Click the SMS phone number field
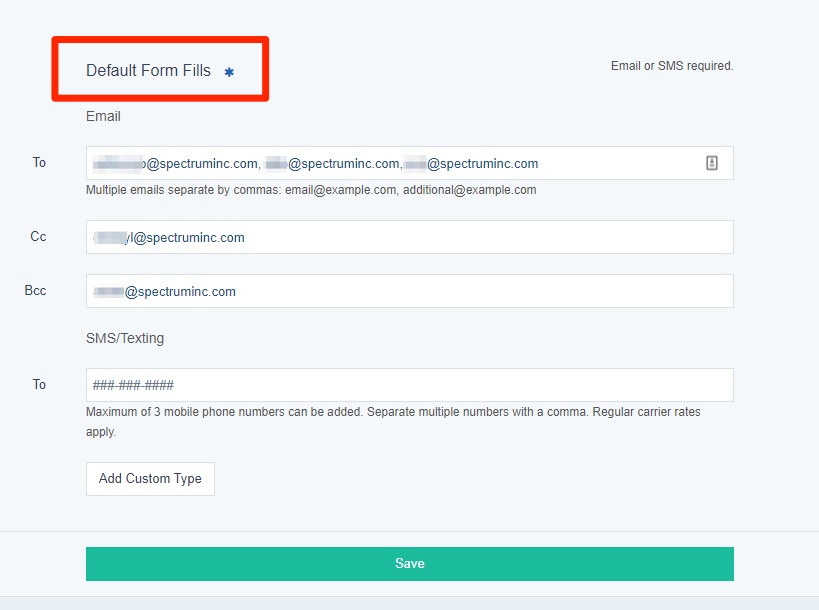The height and width of the screenshot is (610, 819). (409, 385)
